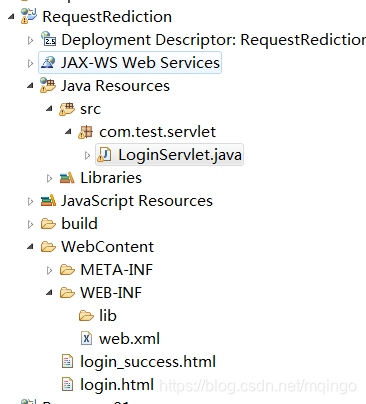This screenshot has height=404, width=366.
Task: Click the JAX-WS Web Services icon
Action: pos(48,62)
